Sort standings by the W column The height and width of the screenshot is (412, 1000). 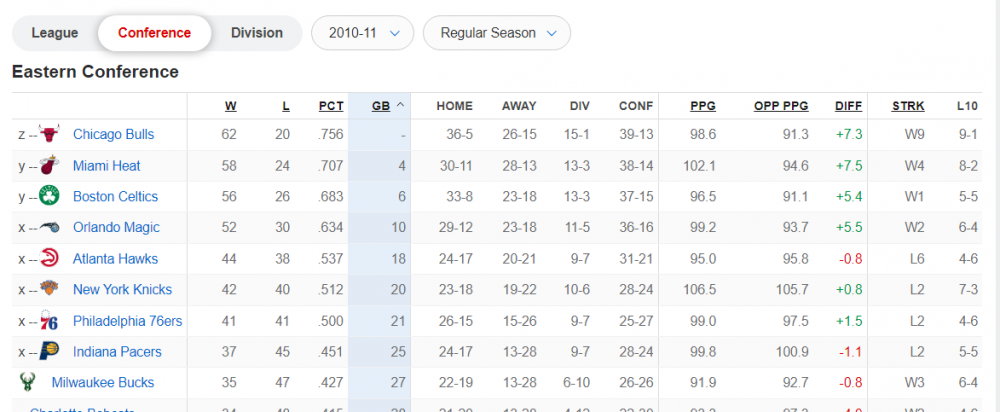[x=230, y=106]
